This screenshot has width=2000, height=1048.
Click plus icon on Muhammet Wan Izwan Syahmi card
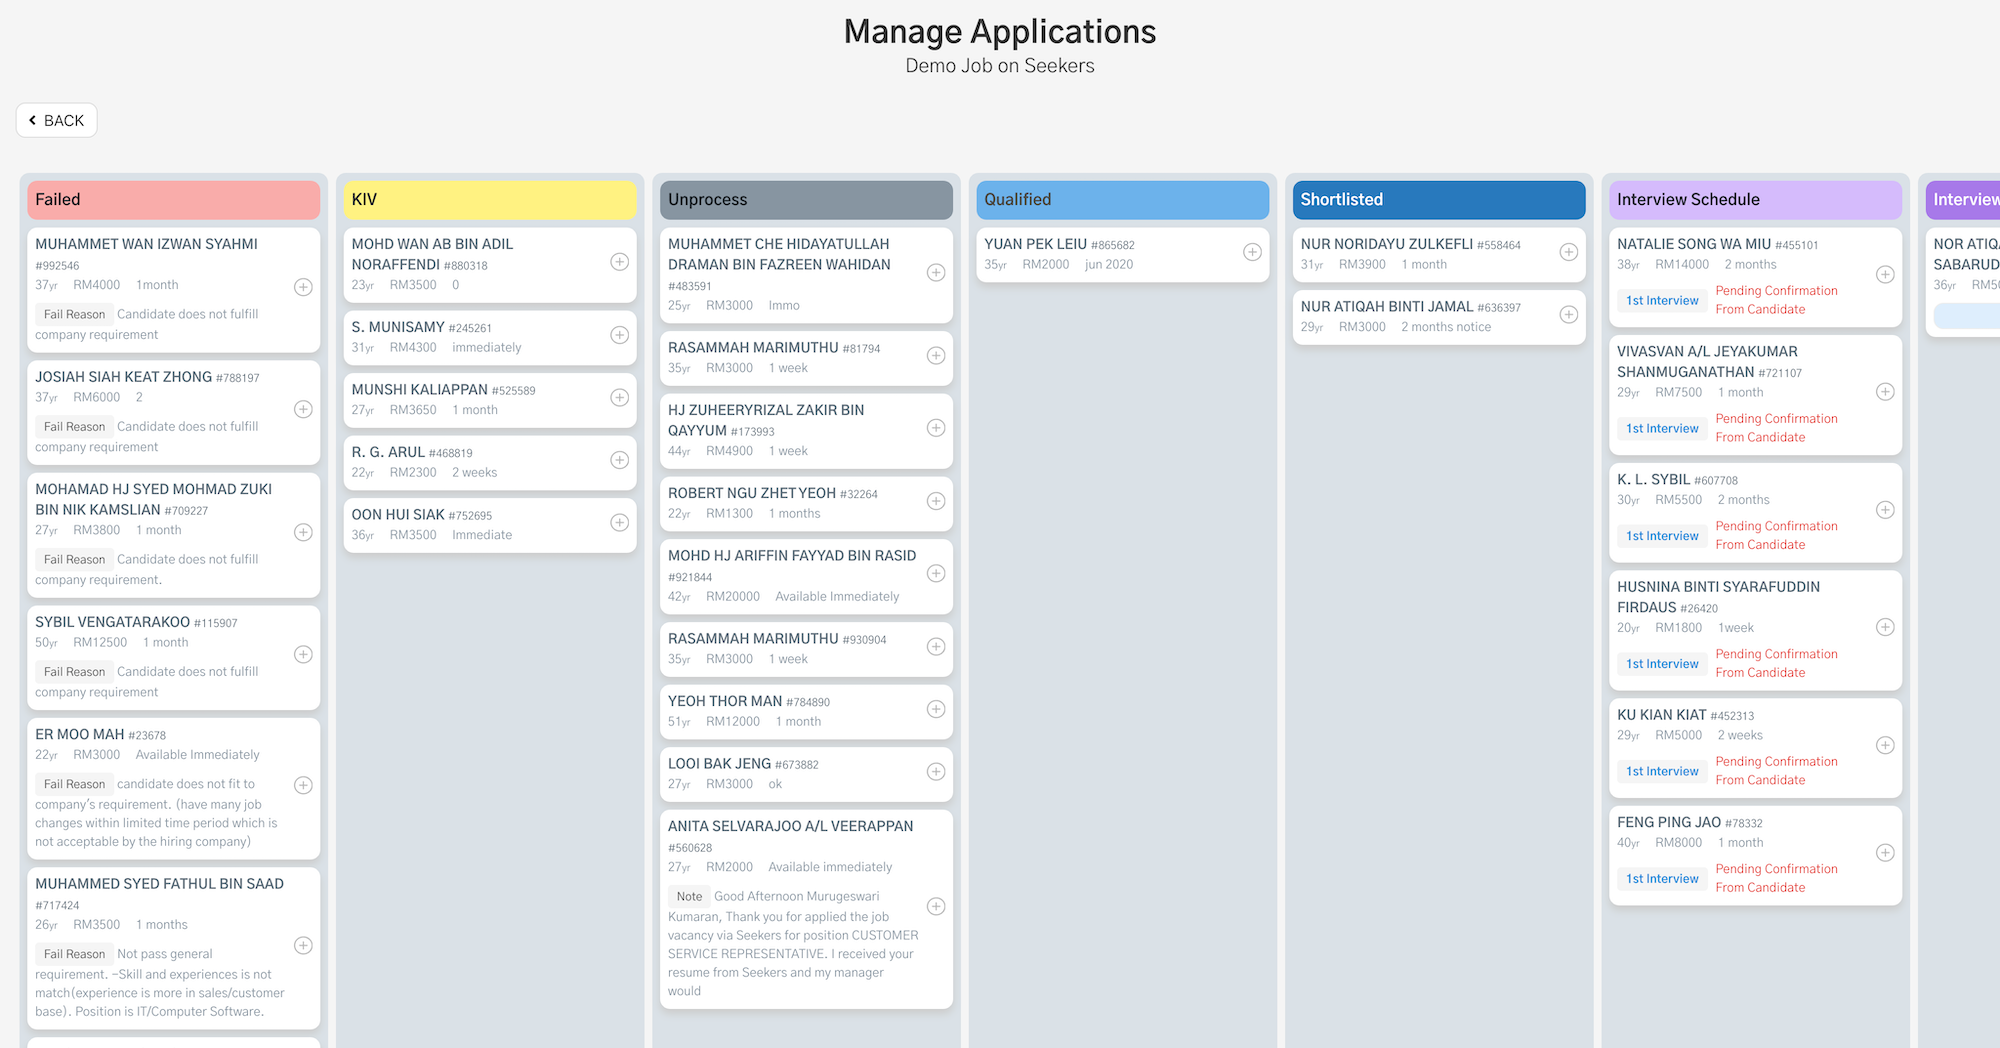point(303,287)
